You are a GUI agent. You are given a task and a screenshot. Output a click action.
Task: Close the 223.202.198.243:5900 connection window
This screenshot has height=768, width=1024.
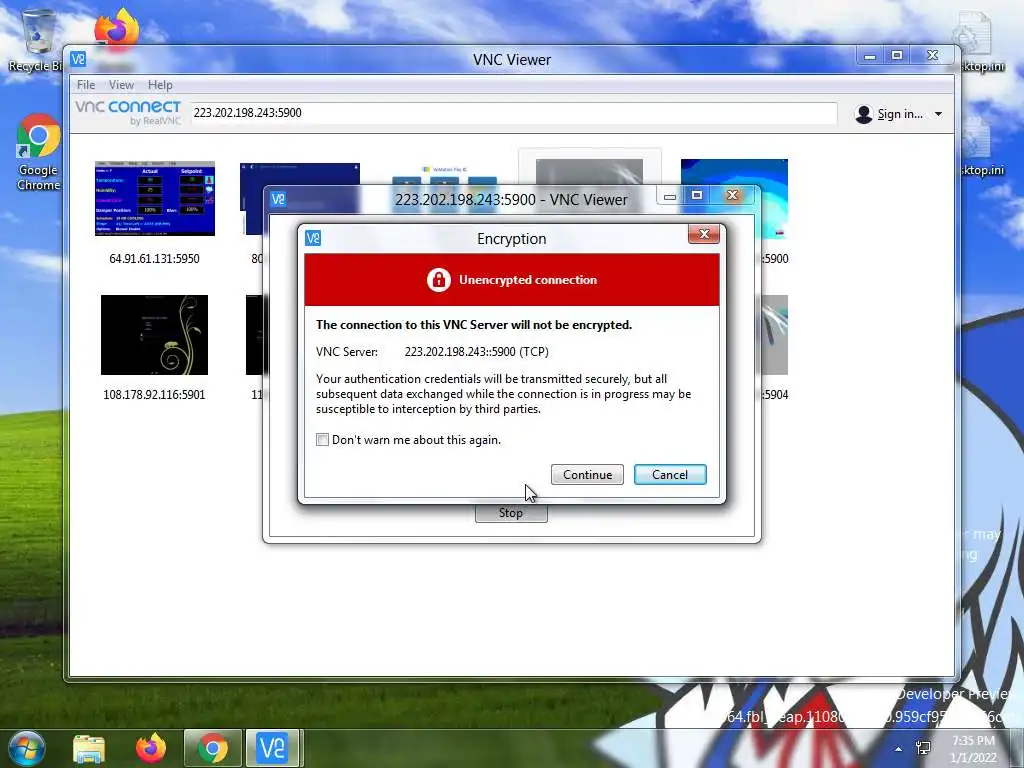click(x=733, y=195)
